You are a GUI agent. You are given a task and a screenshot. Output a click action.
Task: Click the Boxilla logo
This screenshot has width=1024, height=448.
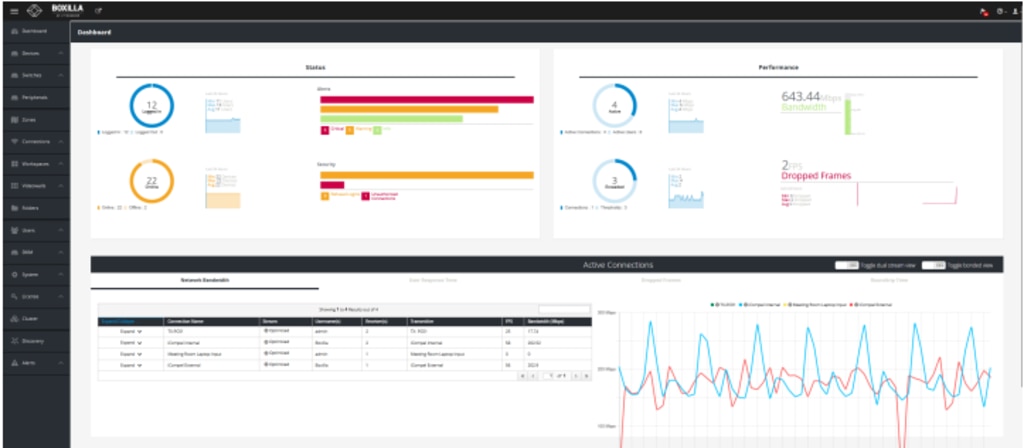pyautogui.click(x=59, y=11)
